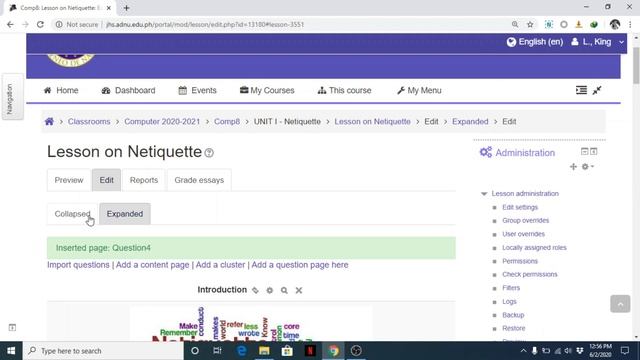640x360 pixels.
Task: Open Backup in Lesson administration
Action: click(x=513, y=315)
